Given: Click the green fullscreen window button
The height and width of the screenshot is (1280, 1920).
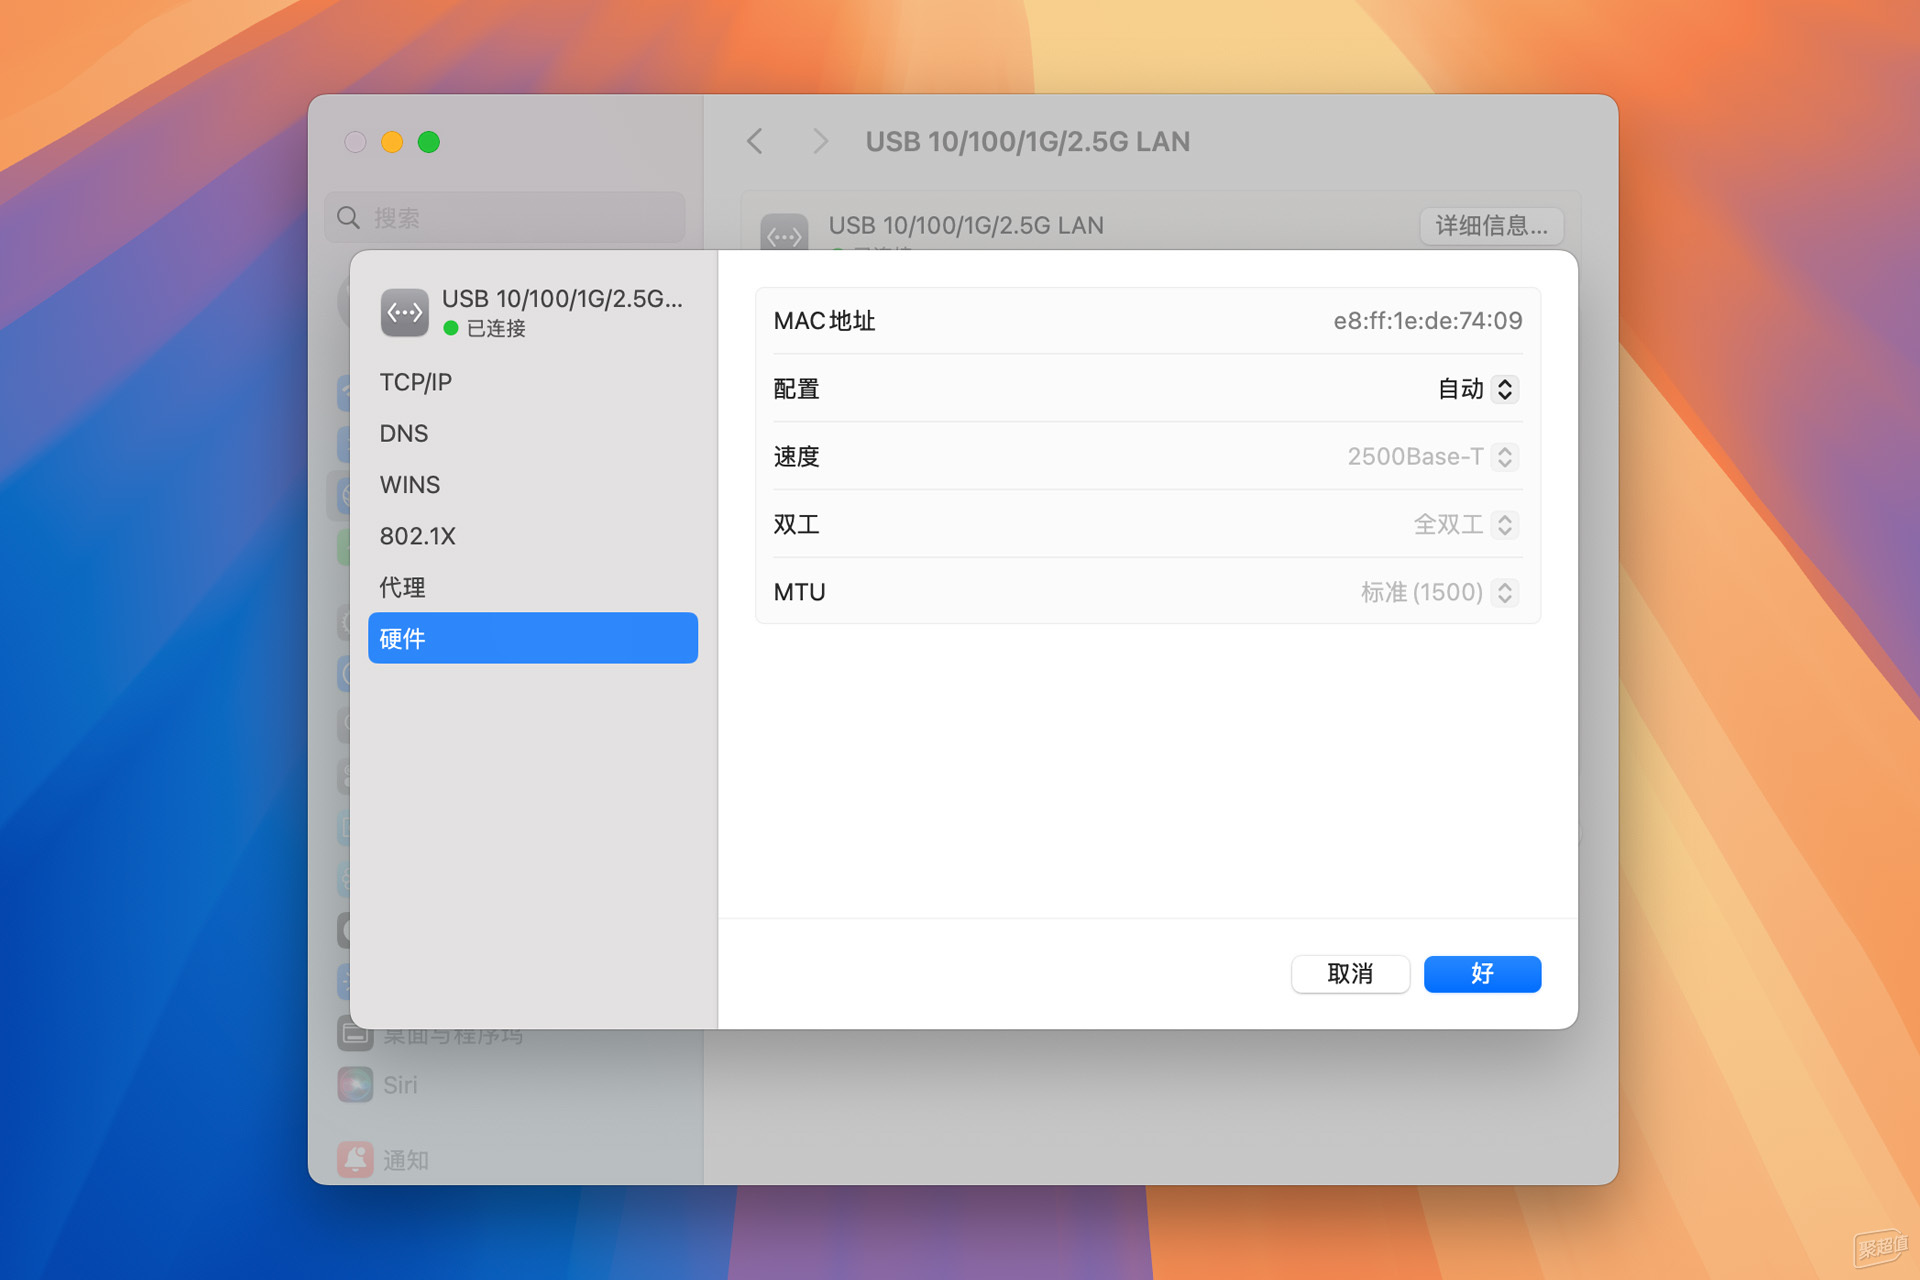Looking at the screenshot, I should pos(429,142).
